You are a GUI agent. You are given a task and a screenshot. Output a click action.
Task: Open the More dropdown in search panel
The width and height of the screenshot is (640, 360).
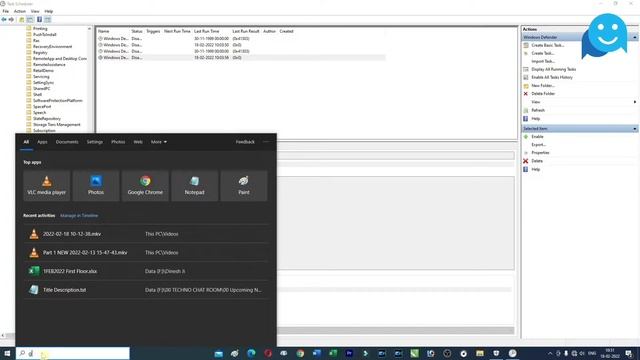[159, 142]
